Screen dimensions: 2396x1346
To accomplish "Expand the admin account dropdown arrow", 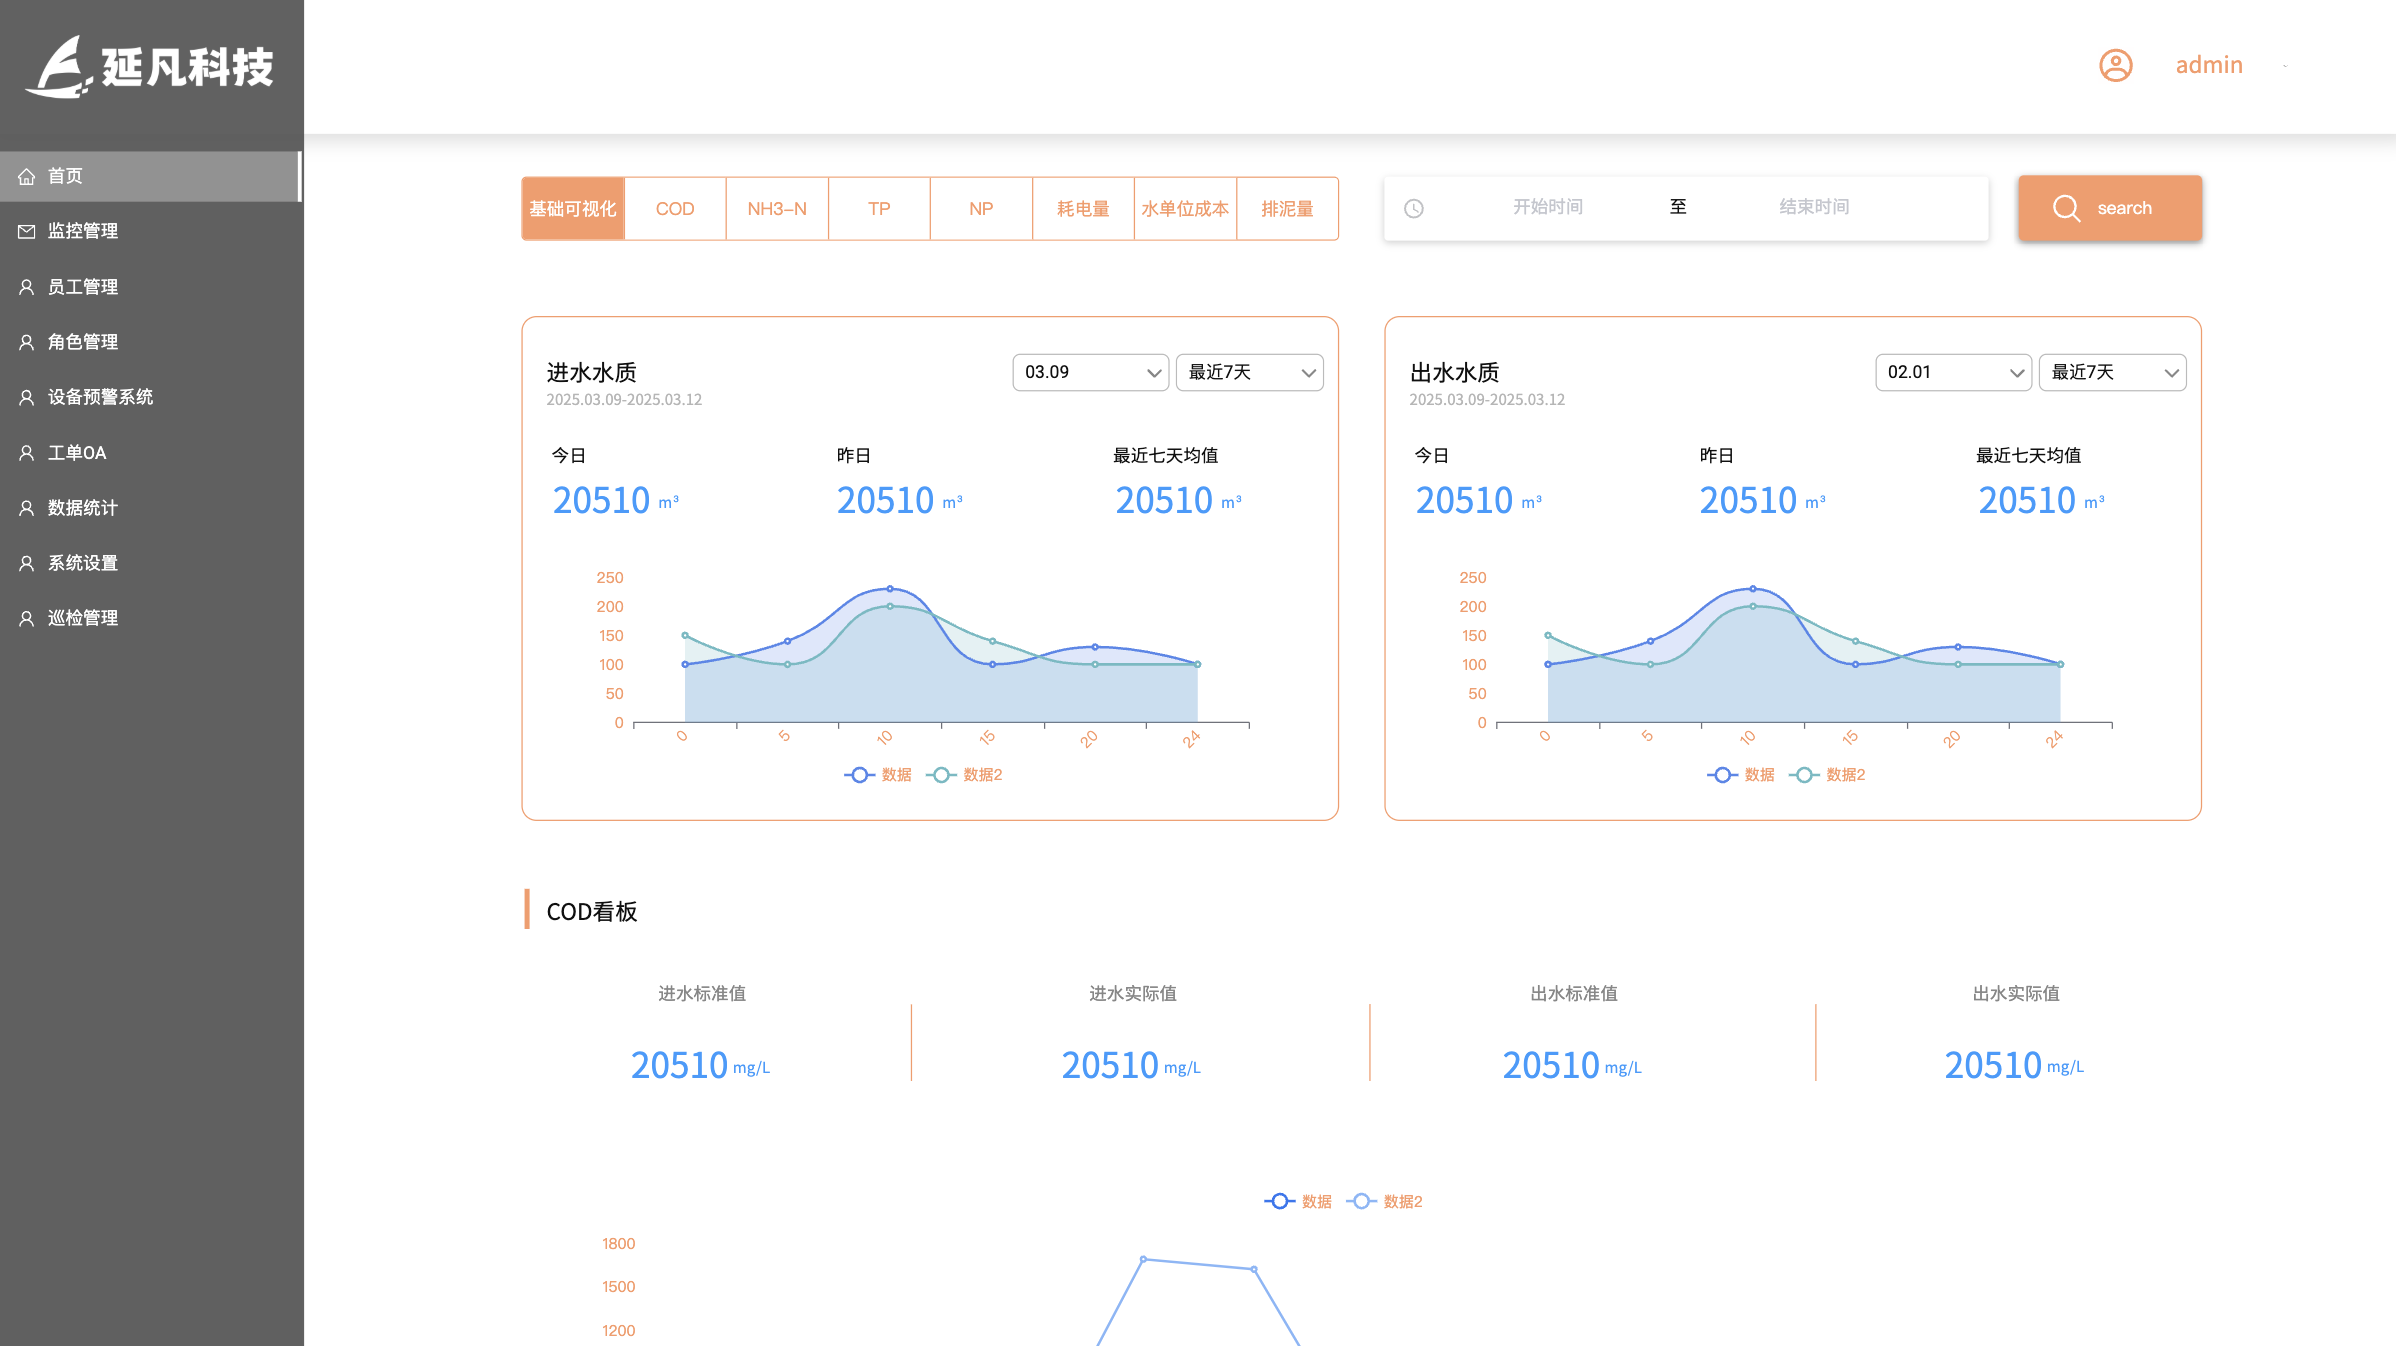I will click(2285, 67).
